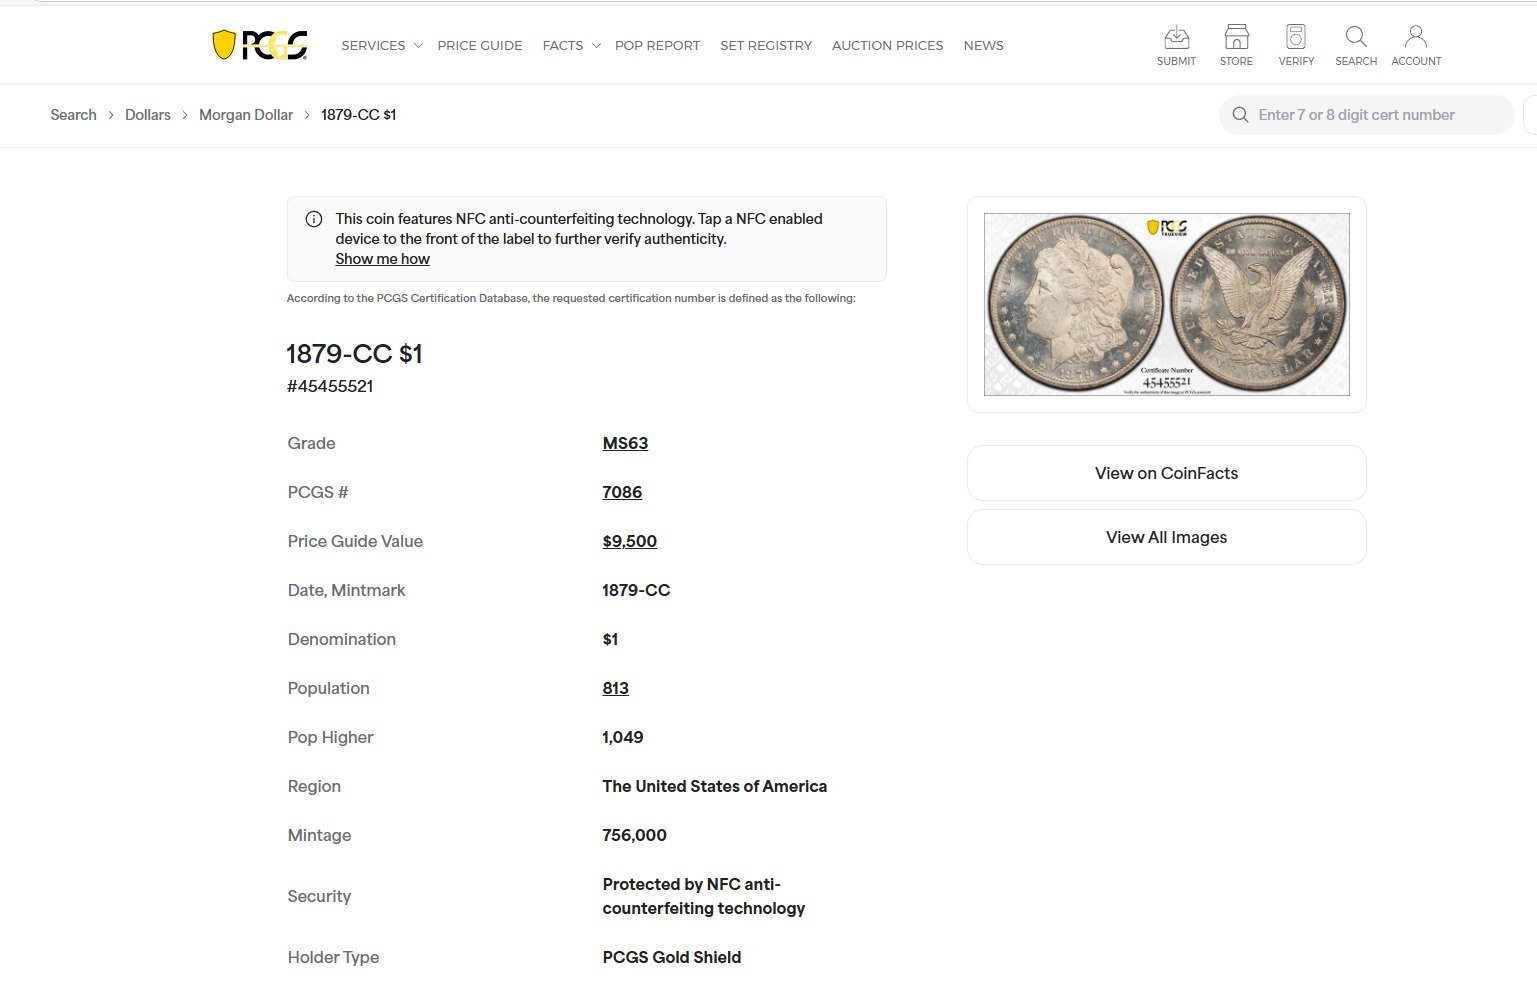This screenshot has width=1537, height=985.
Task: Open the Price Guide menu item
Action: coord(480,46)
